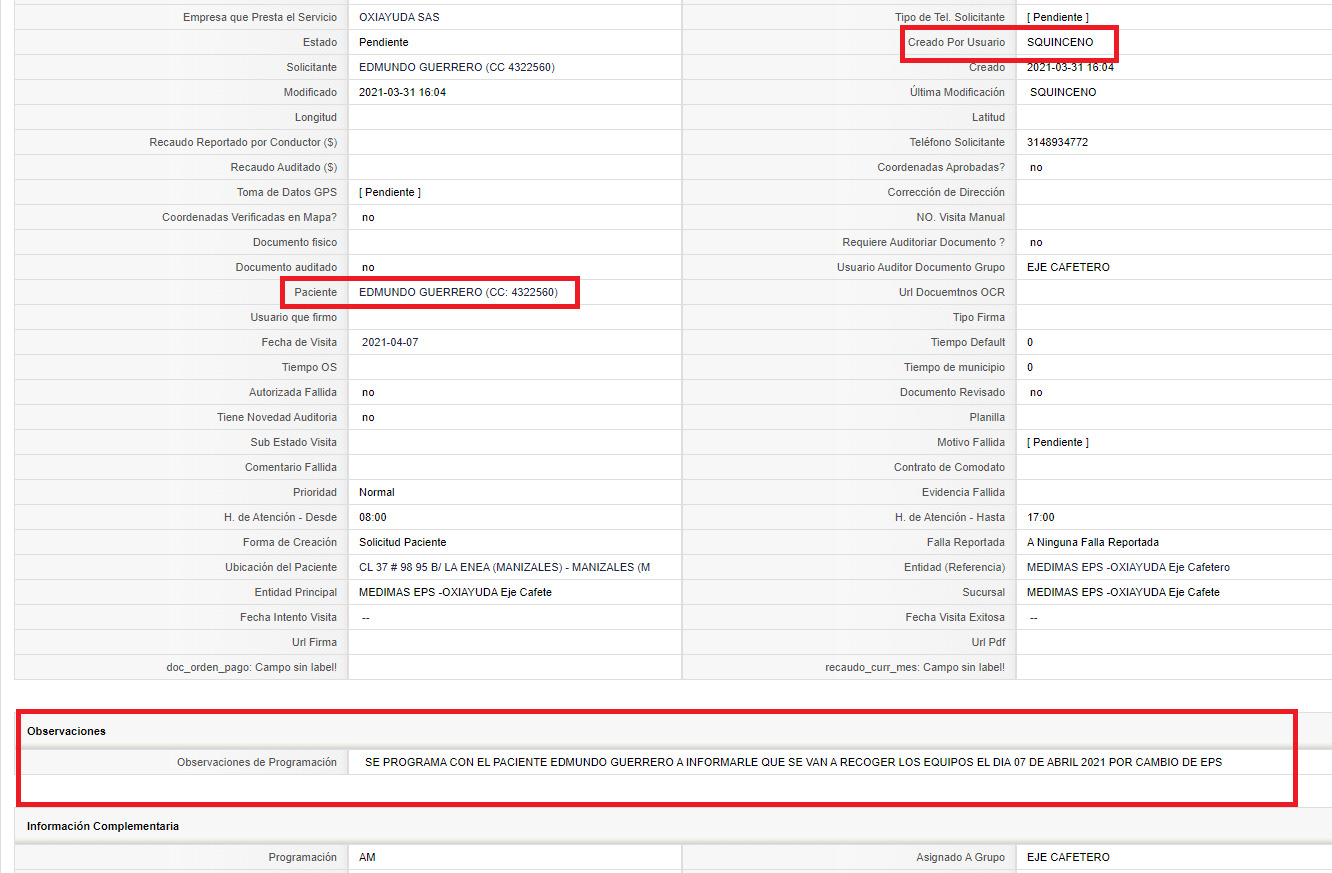This screenshot has height=873, width=1332.
Task: Select the Creado Por Usuario value SQUINCENO
Action: point(1060,42)
